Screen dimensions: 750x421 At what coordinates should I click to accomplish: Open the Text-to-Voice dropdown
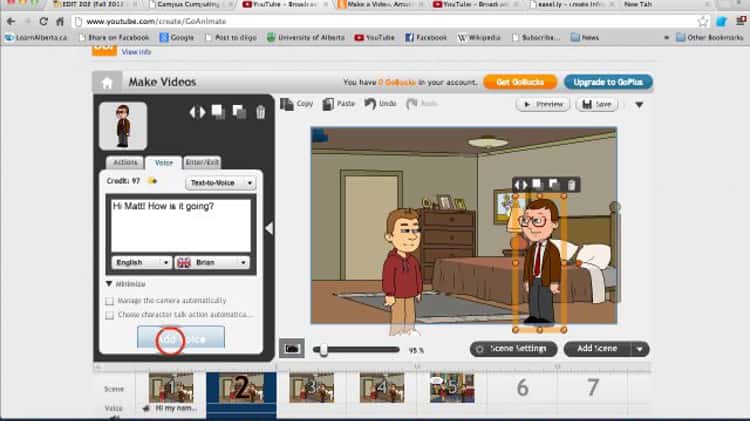[221, 183]
